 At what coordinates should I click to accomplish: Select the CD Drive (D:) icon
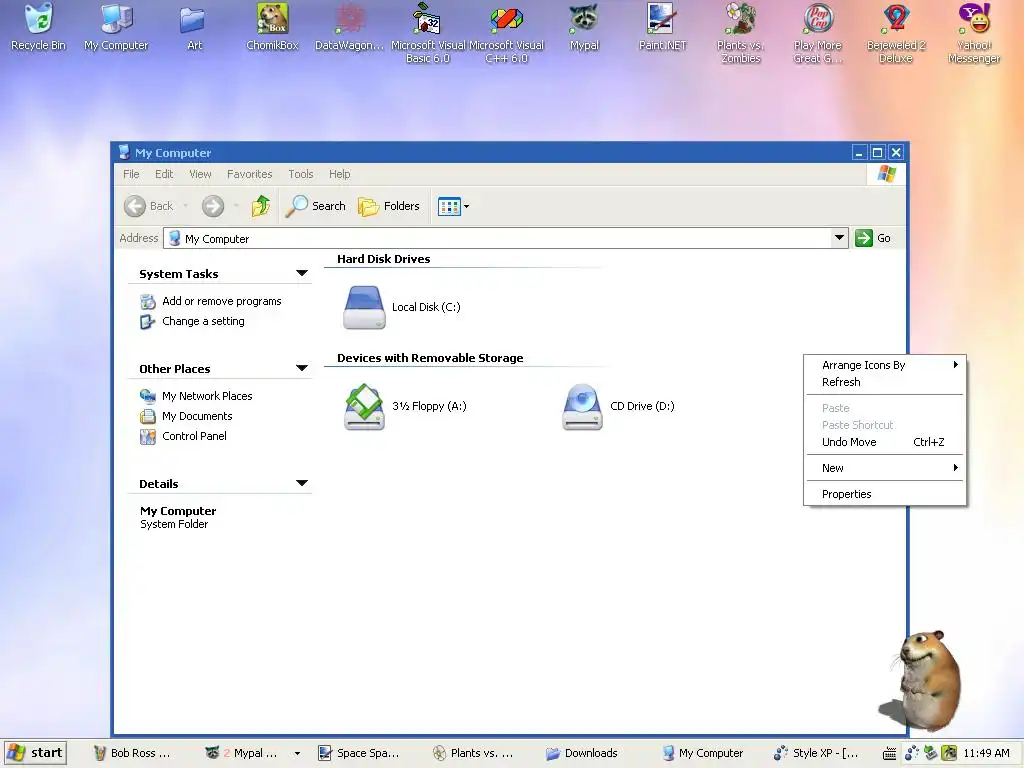click(618, 406)
